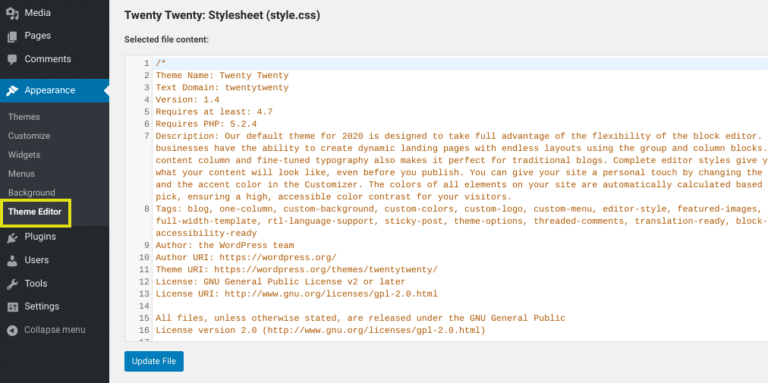The height and width of the screenshot is (383, 768).
Task: Select the Menus submenu item
Action: coord(22,174)
